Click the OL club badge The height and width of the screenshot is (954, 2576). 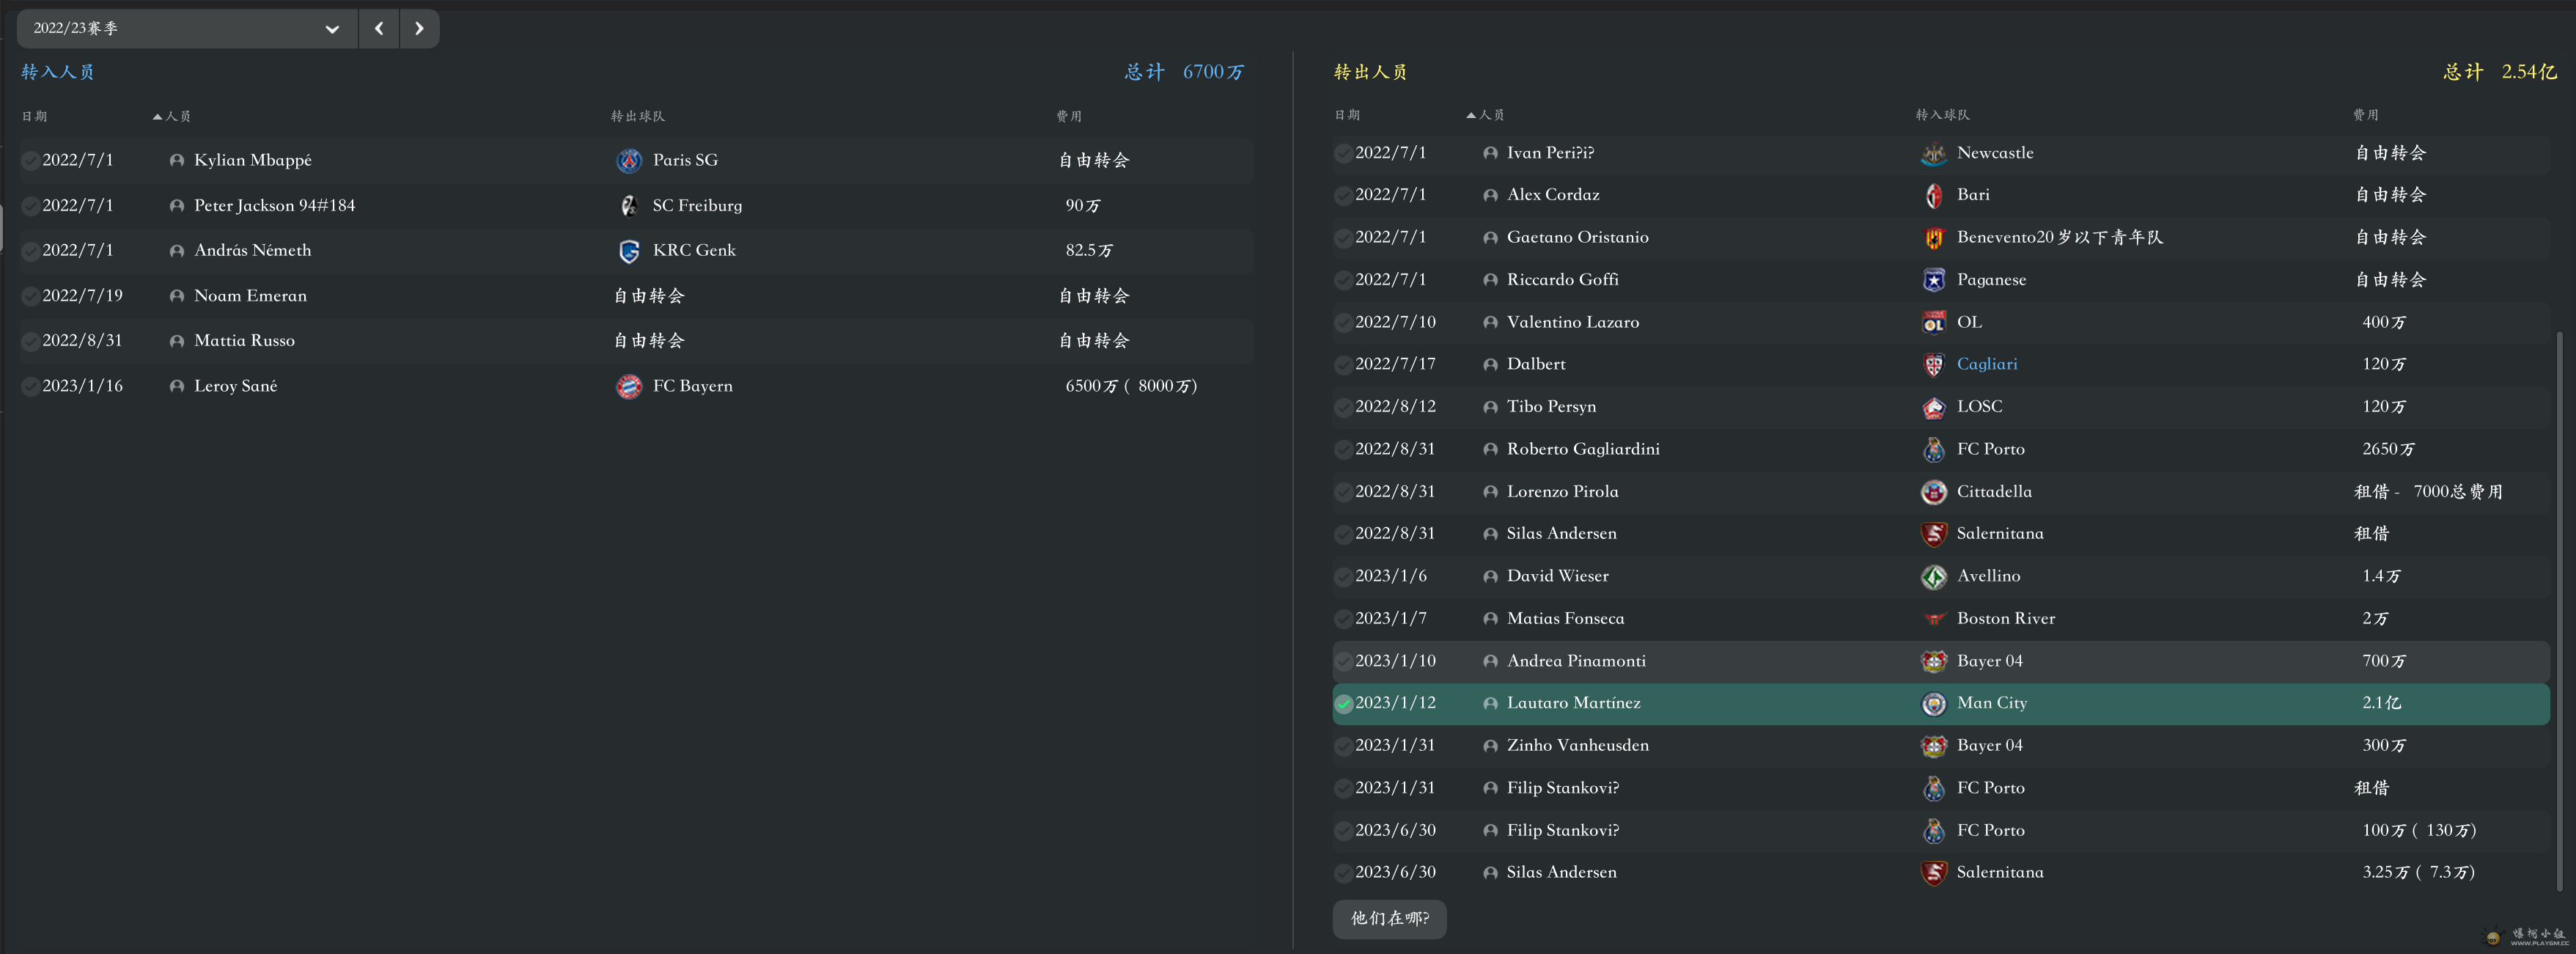click(1933, 323)
